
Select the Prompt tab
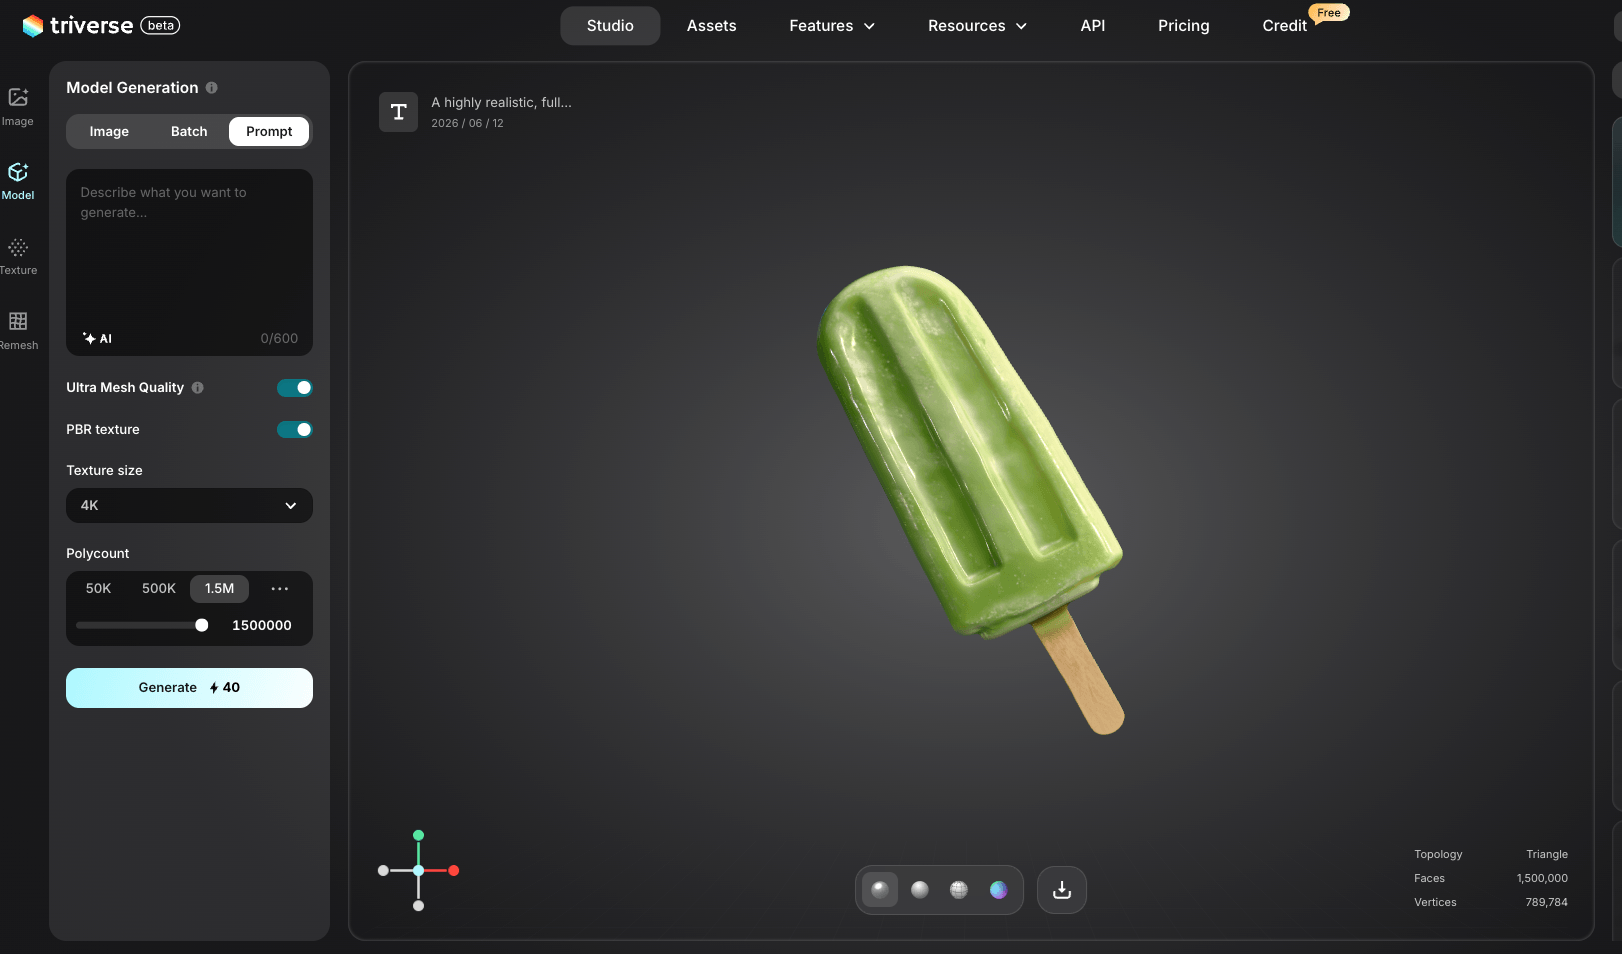pyautogui.click(x=269, y=132)
